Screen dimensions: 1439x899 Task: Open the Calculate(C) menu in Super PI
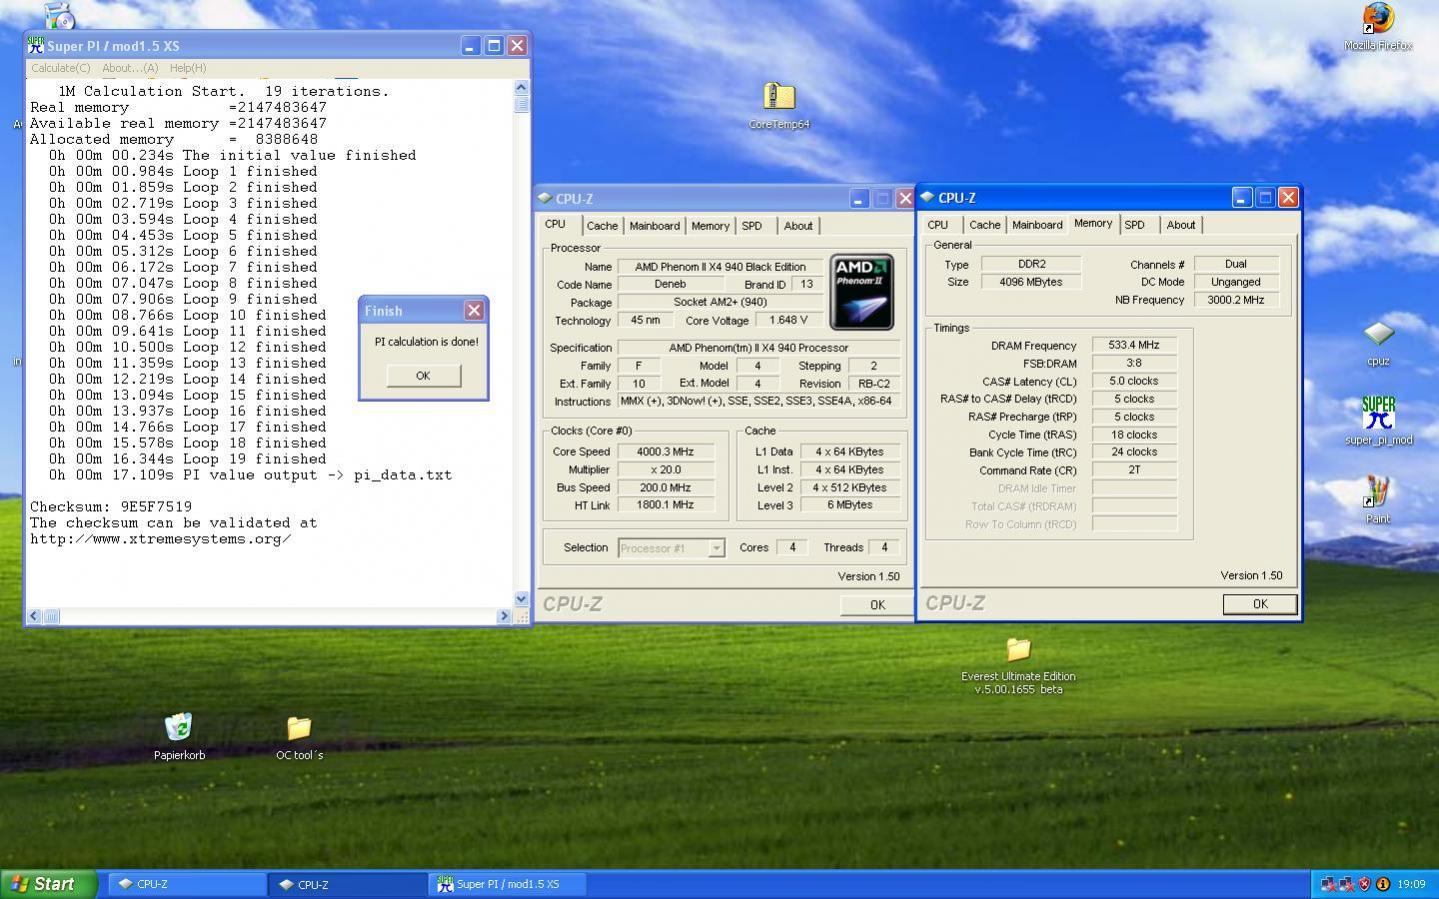coord(60,68)
